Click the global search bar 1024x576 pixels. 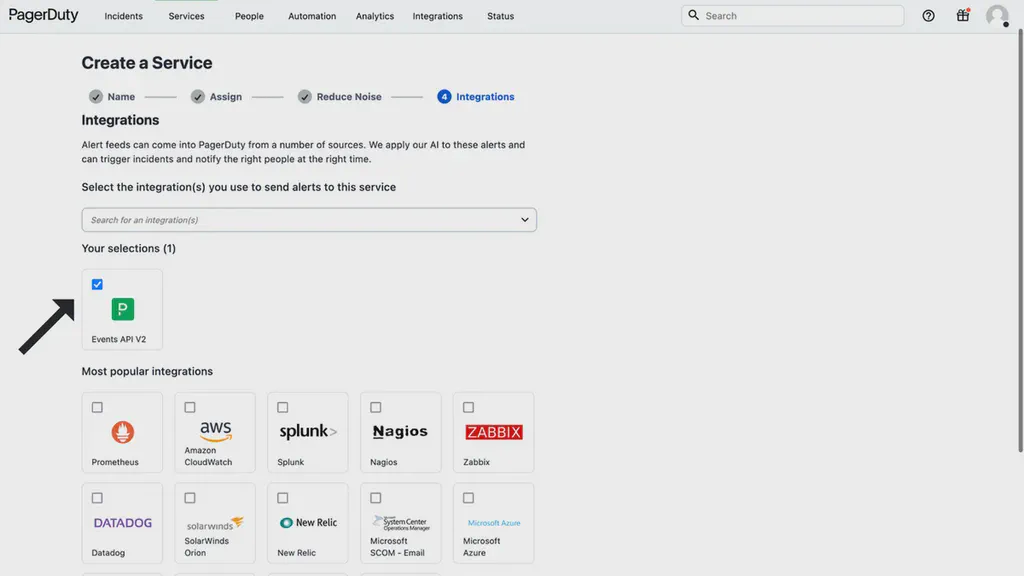793,15
